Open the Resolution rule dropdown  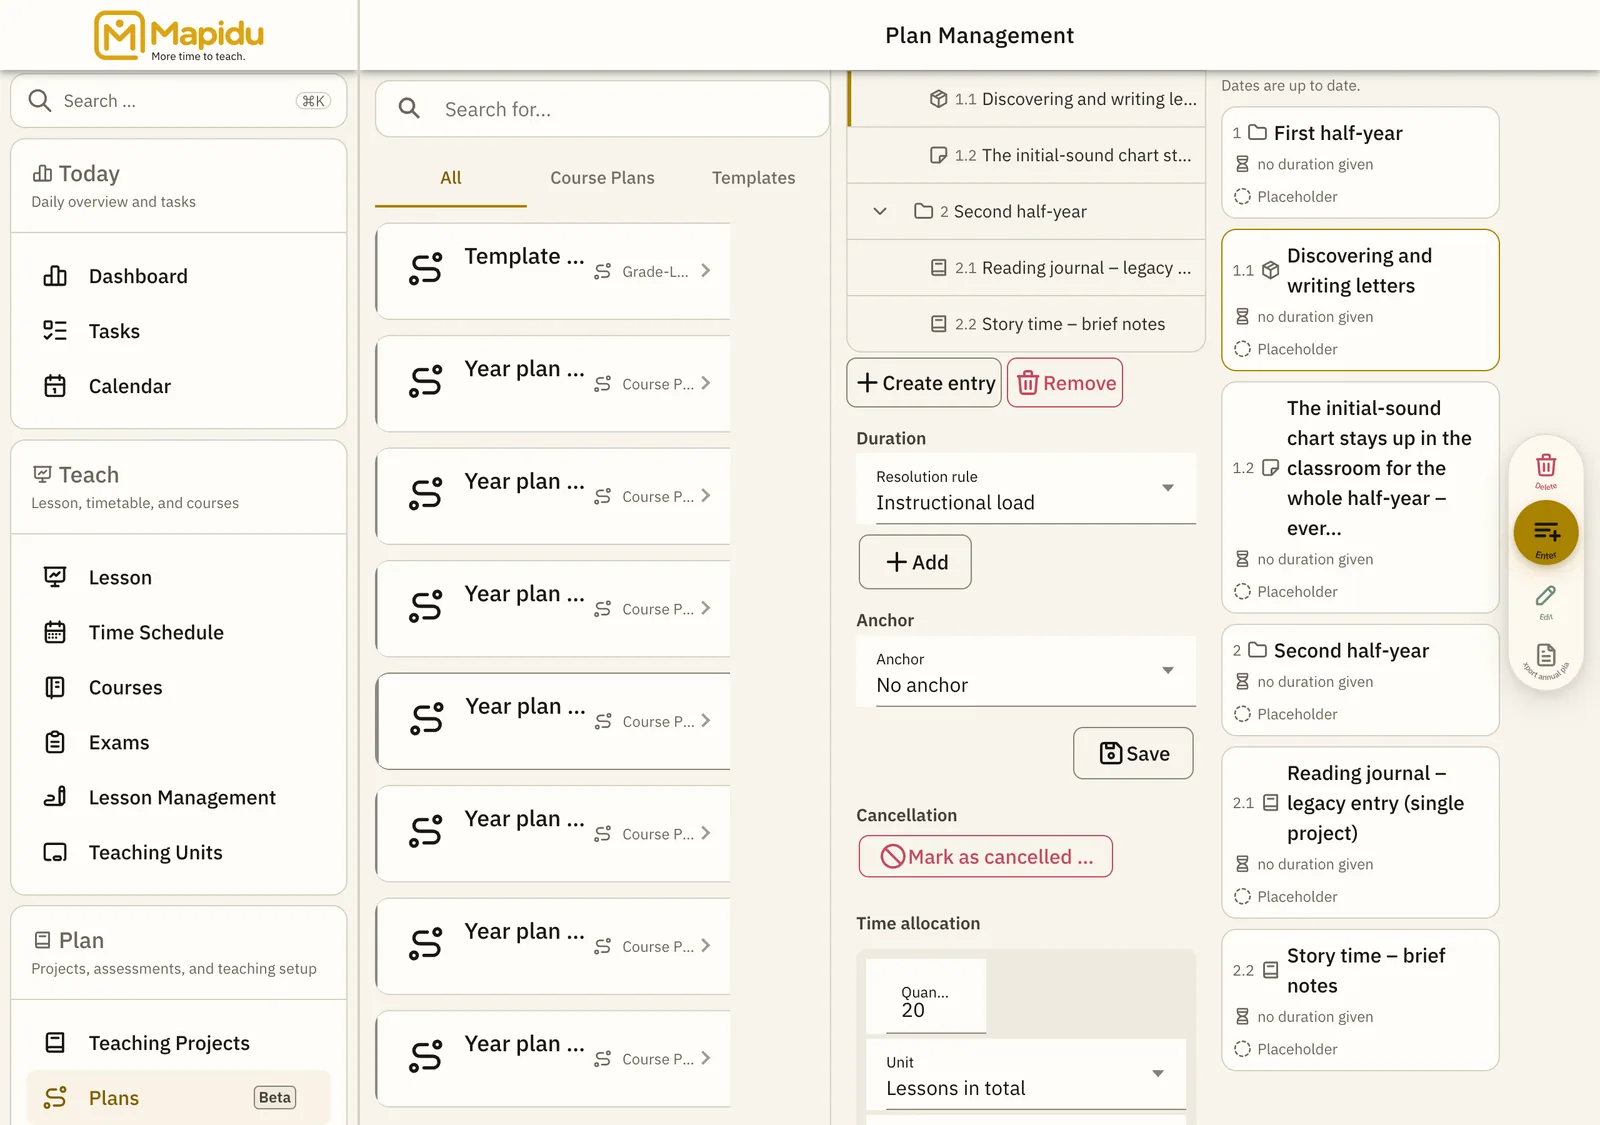[1026, 489]
